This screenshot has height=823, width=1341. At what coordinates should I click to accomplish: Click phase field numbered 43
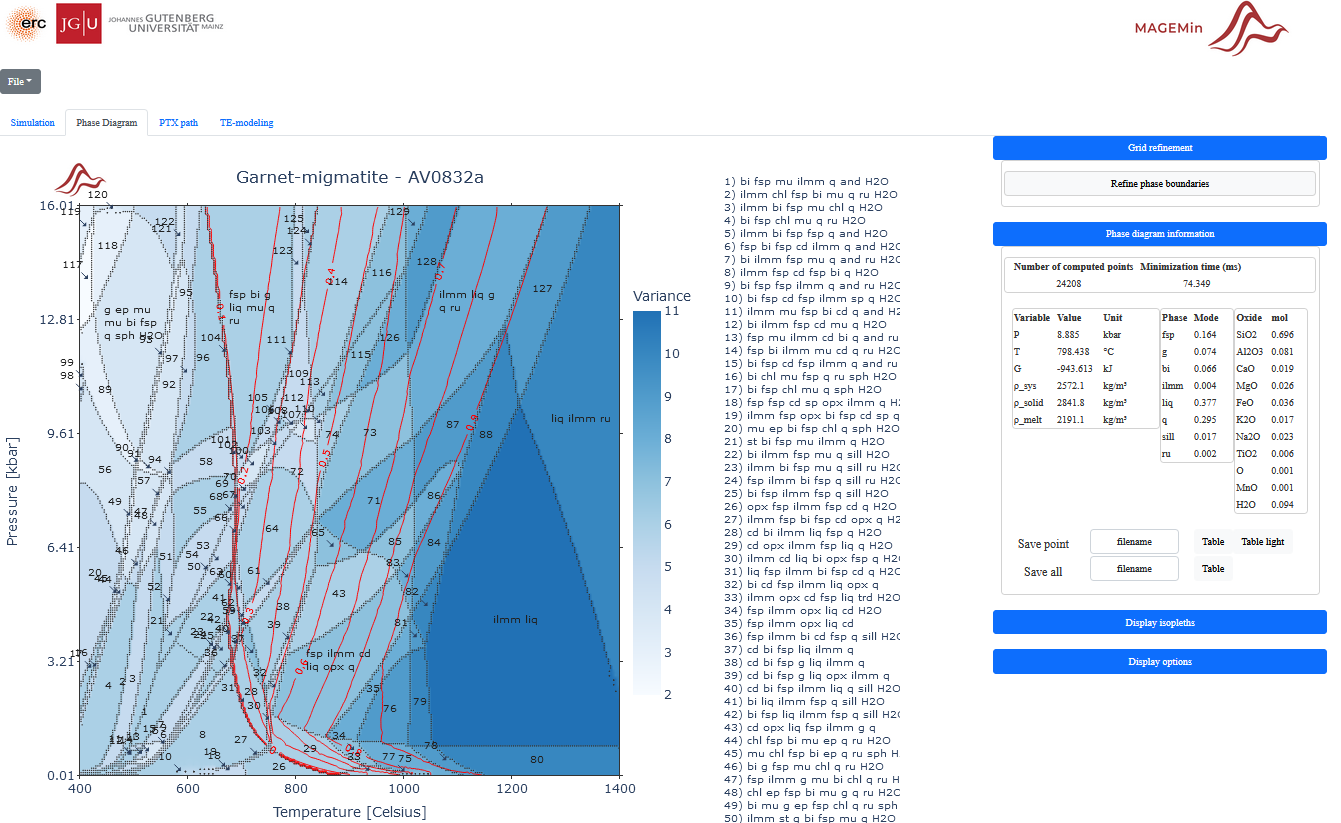tap(339, 594)
